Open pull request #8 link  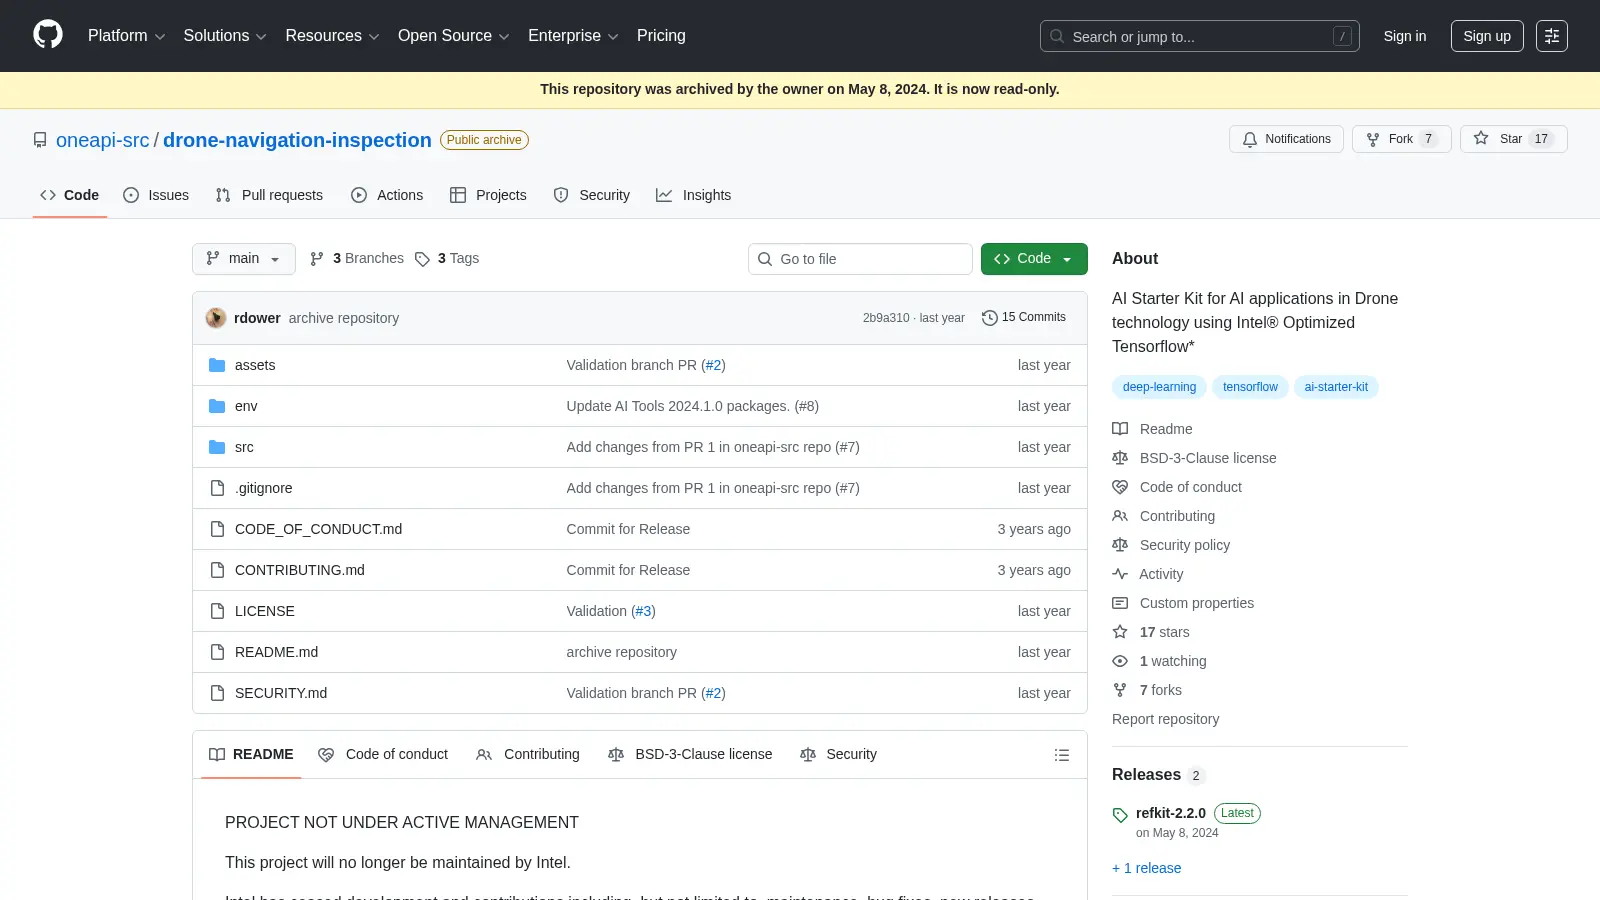[807, 406]
